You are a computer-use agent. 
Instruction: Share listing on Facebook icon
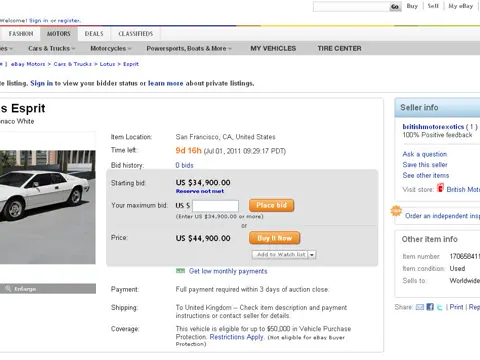[430, 307]
